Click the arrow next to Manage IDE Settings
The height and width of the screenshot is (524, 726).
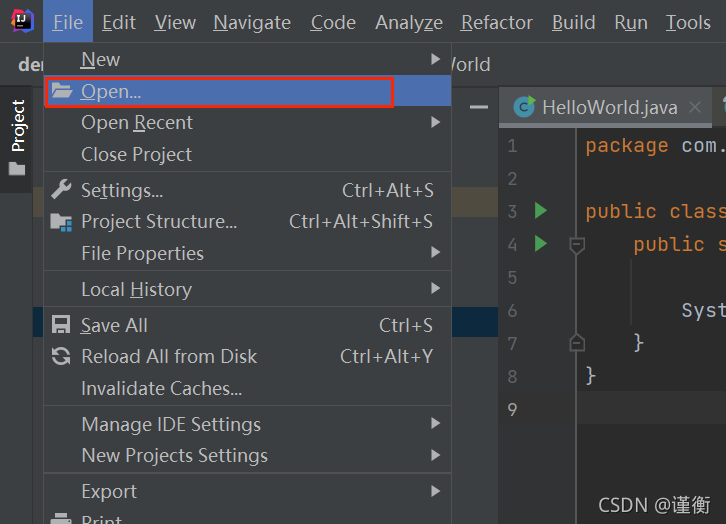(435, 423)
